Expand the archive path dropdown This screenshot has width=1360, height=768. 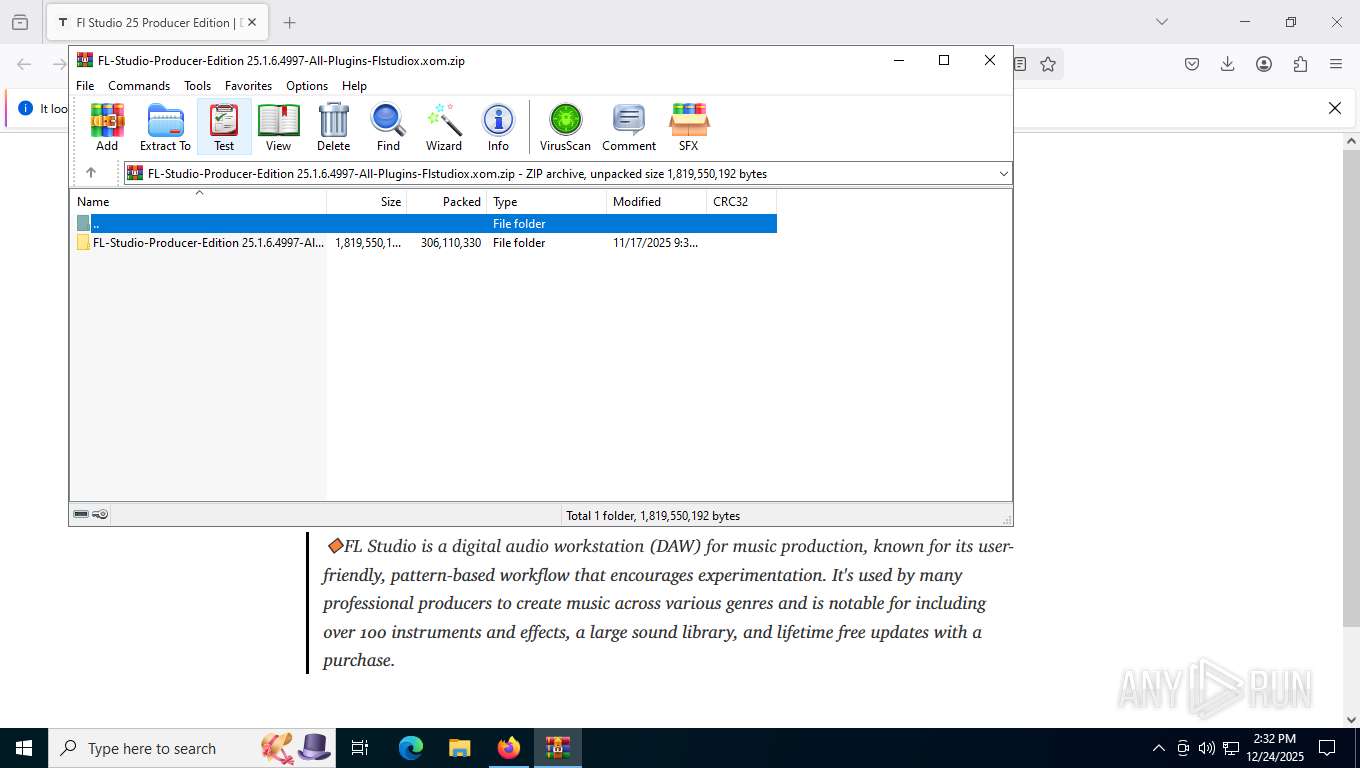coord(1003,174)
